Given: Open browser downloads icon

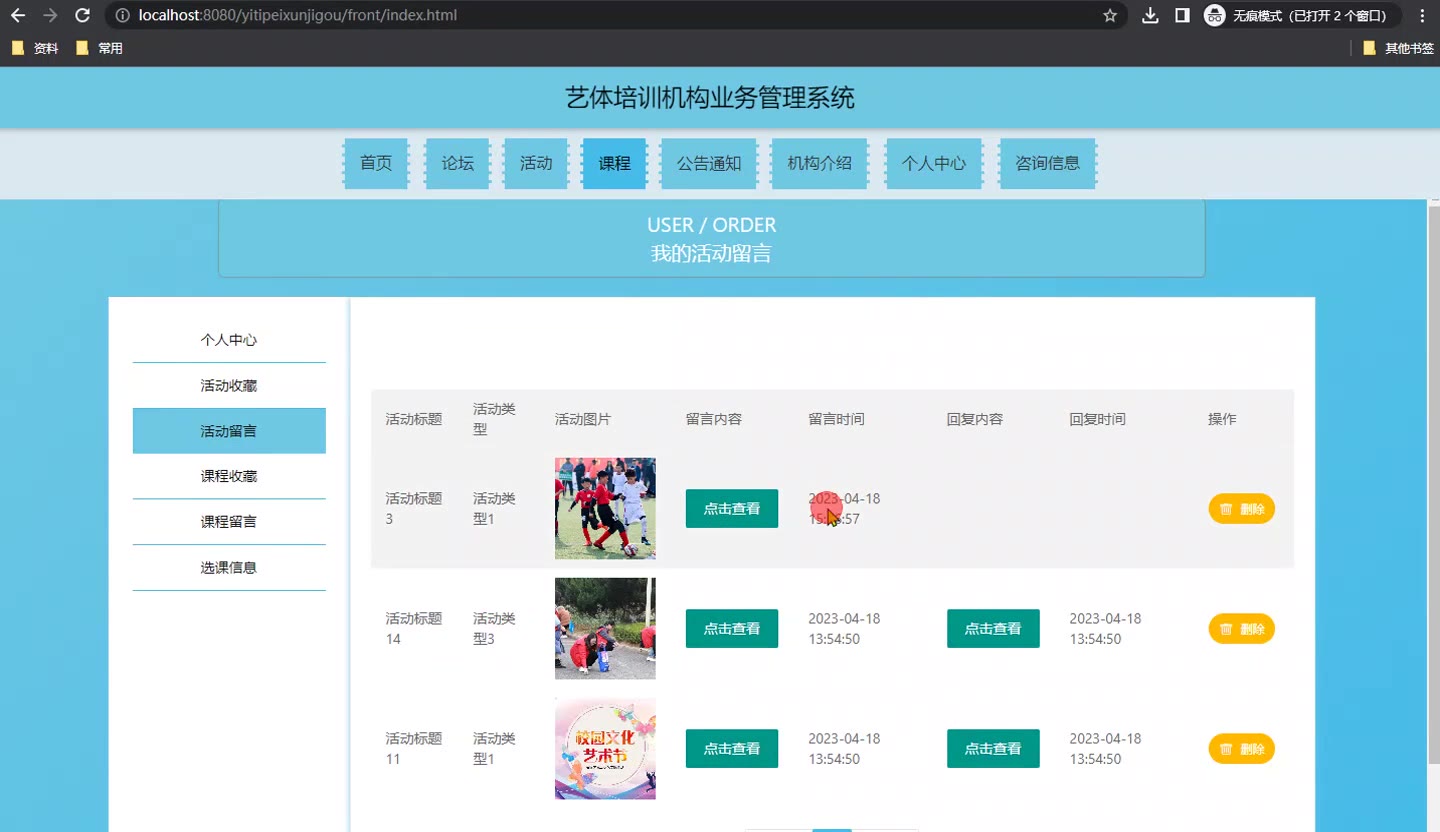Looking at the screenshot, I should 1150,15.
